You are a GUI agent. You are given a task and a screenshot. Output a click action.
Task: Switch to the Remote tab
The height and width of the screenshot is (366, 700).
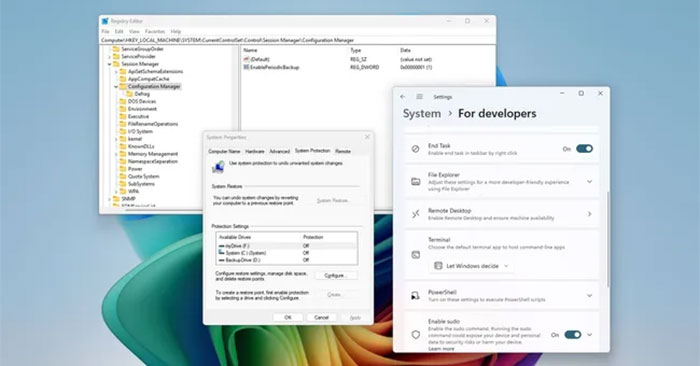tap(343, 151)
